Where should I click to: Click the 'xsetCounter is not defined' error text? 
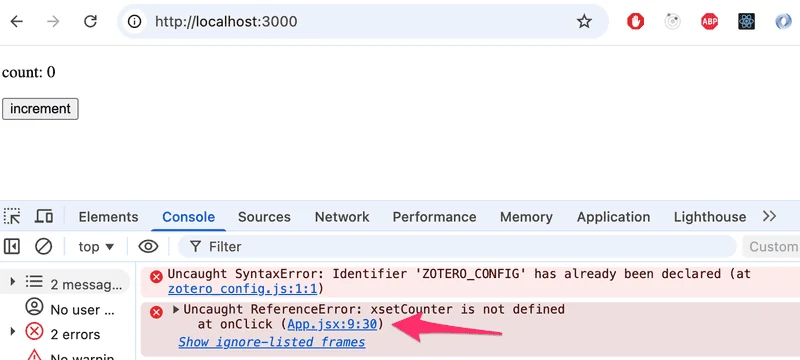(x=467, y=309)
